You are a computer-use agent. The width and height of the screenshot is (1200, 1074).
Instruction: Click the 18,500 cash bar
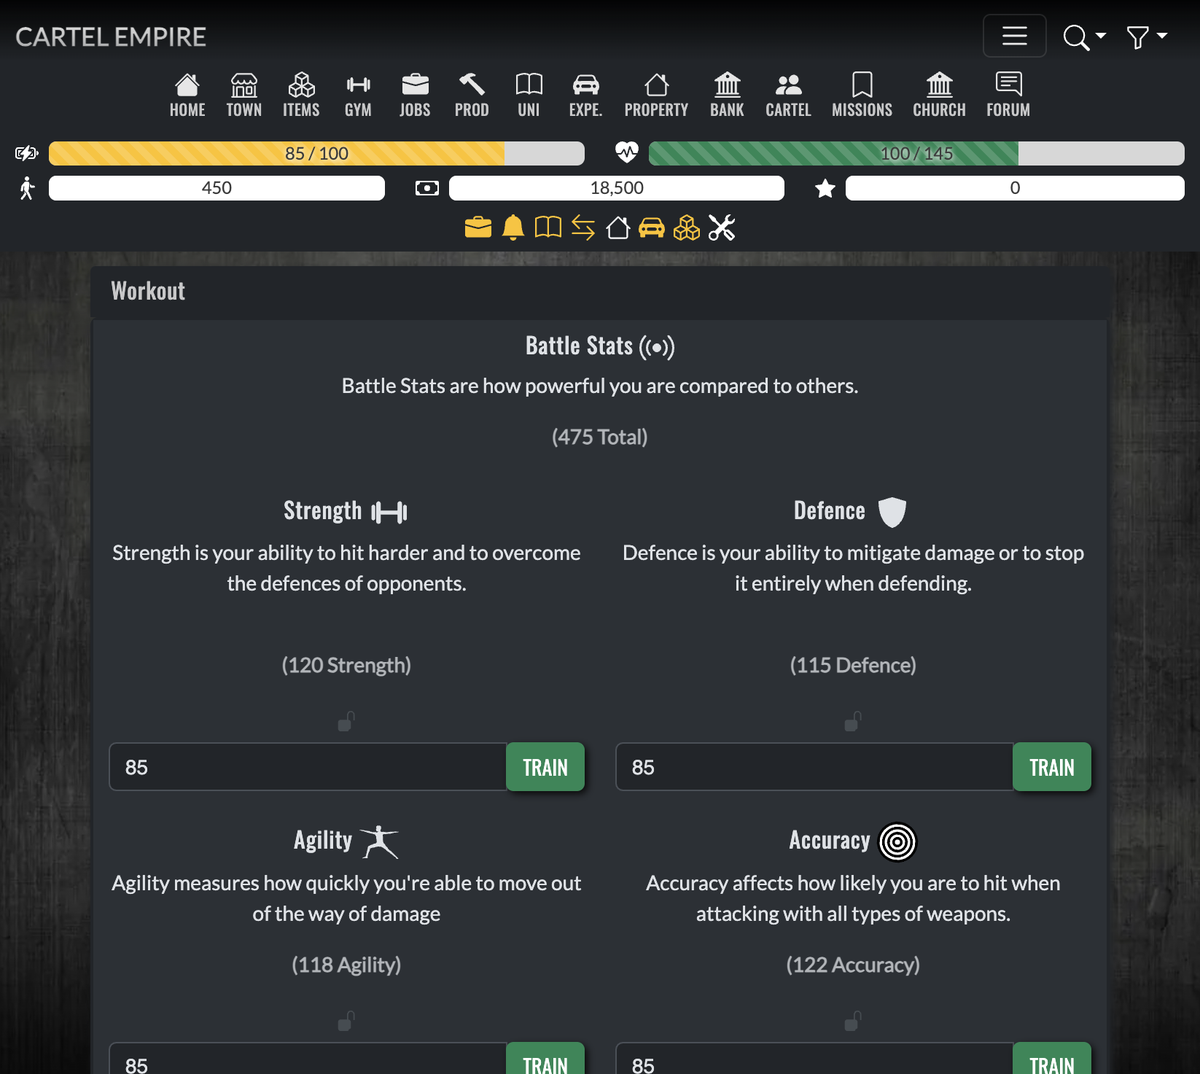click(x=617, y=188)
